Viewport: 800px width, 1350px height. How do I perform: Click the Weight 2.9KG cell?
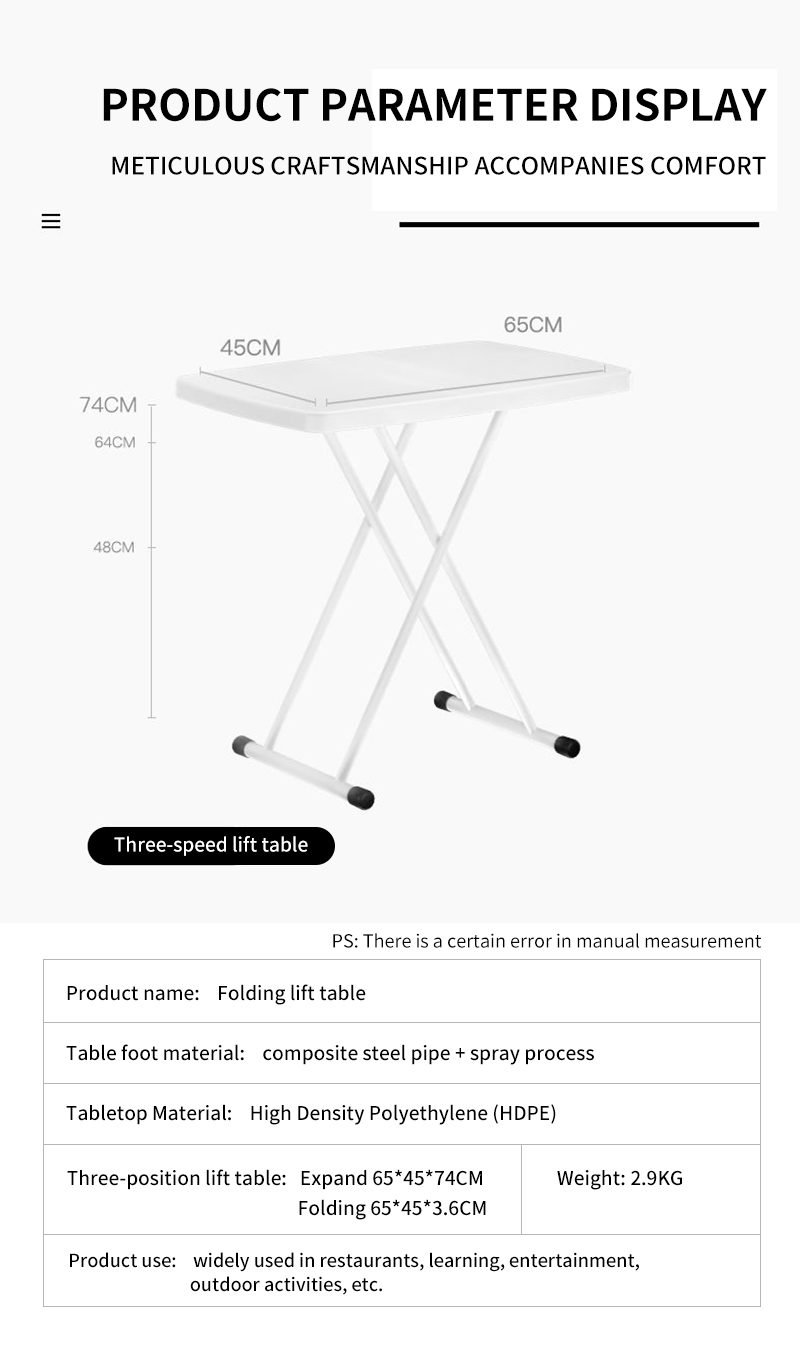click(x=641, y=1190)
